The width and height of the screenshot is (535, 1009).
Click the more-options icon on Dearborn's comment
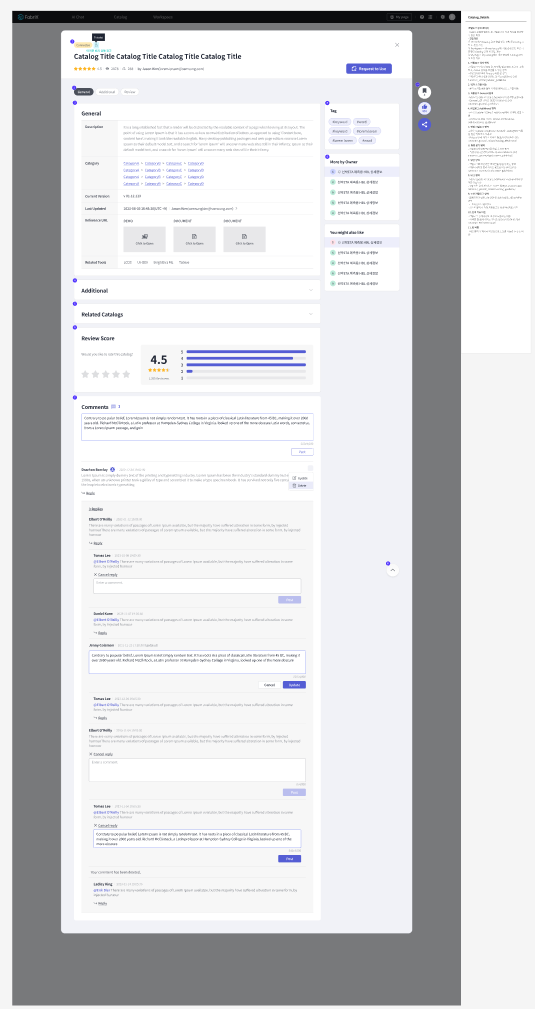coord(310,468)
